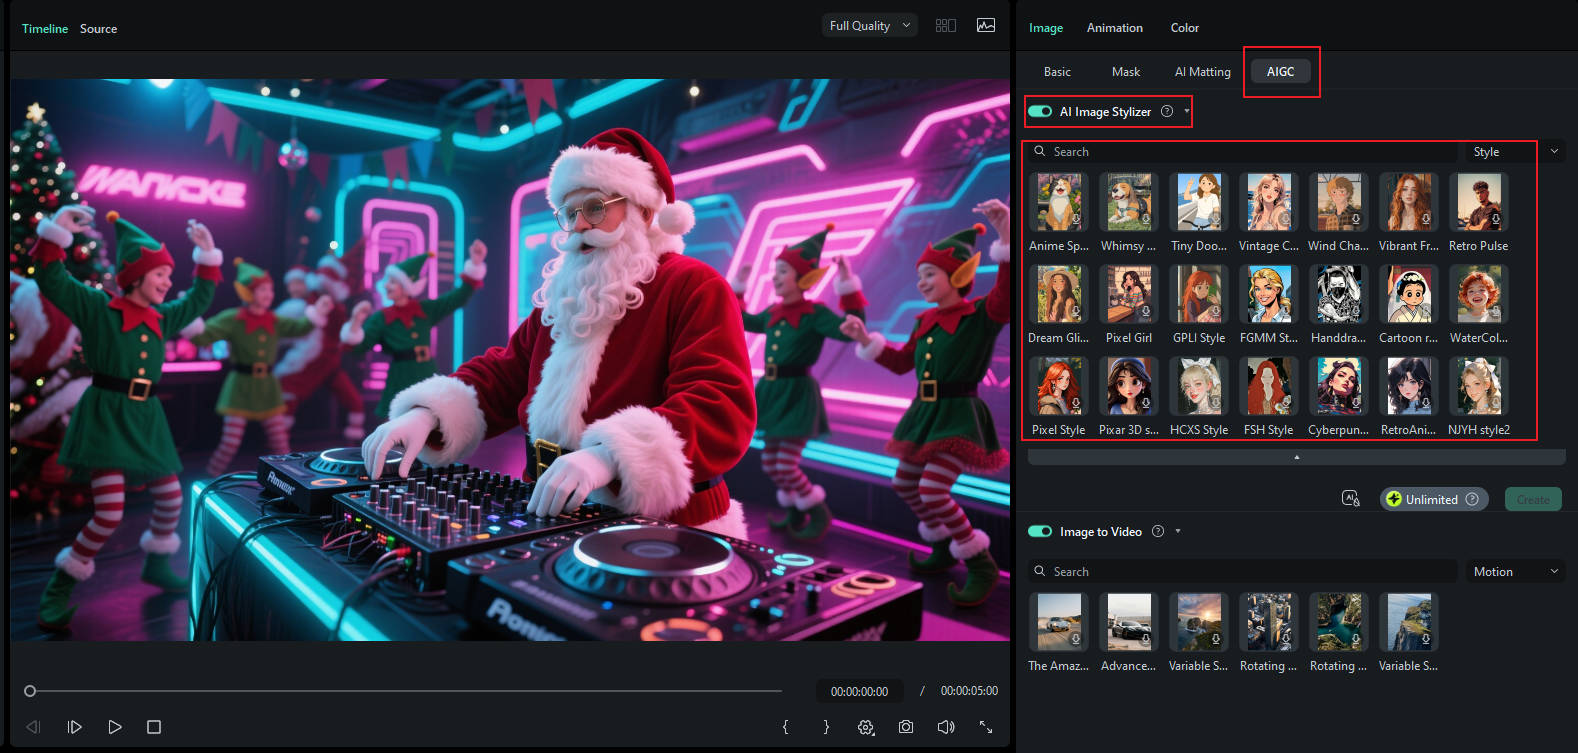Select the Basic sub-tab
The width and height of the screenshot is (1578, 753).
pos(1057,72)
